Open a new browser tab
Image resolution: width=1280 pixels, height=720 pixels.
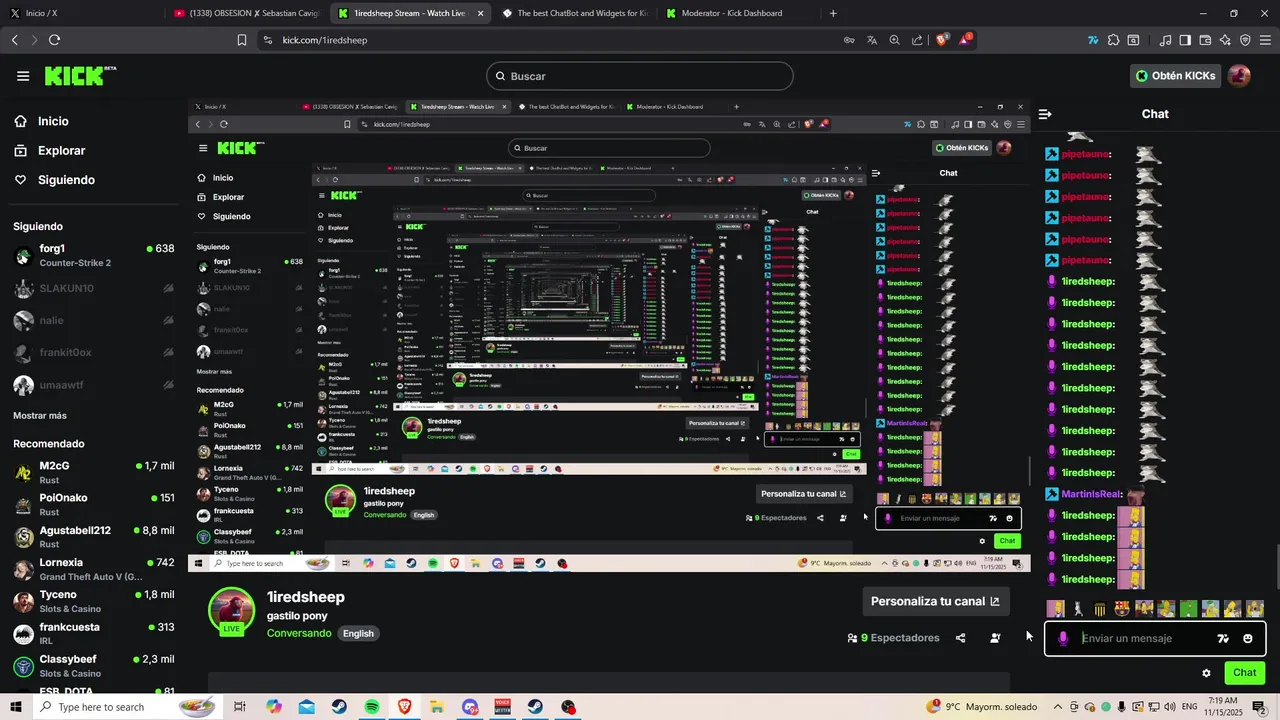[833, 13]
